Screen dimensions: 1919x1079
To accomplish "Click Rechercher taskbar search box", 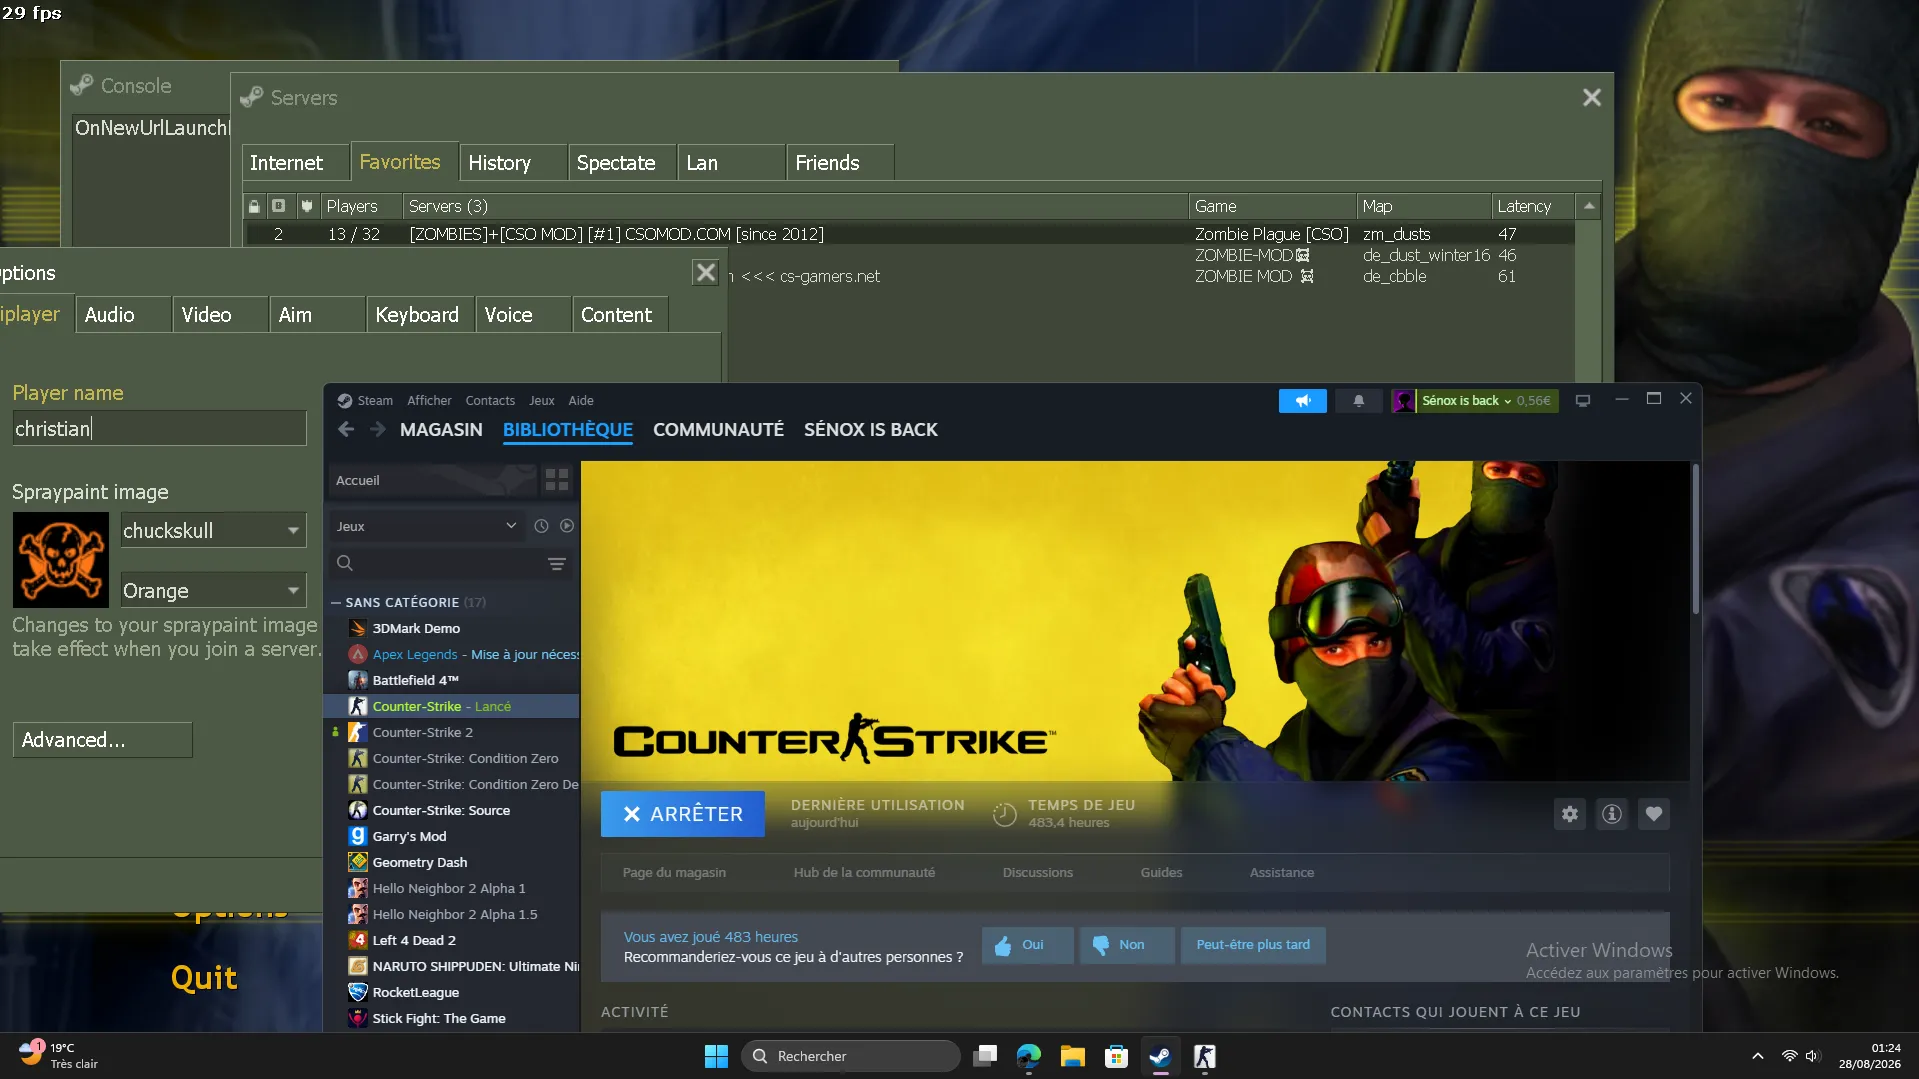I will (x=850, y=1056).
